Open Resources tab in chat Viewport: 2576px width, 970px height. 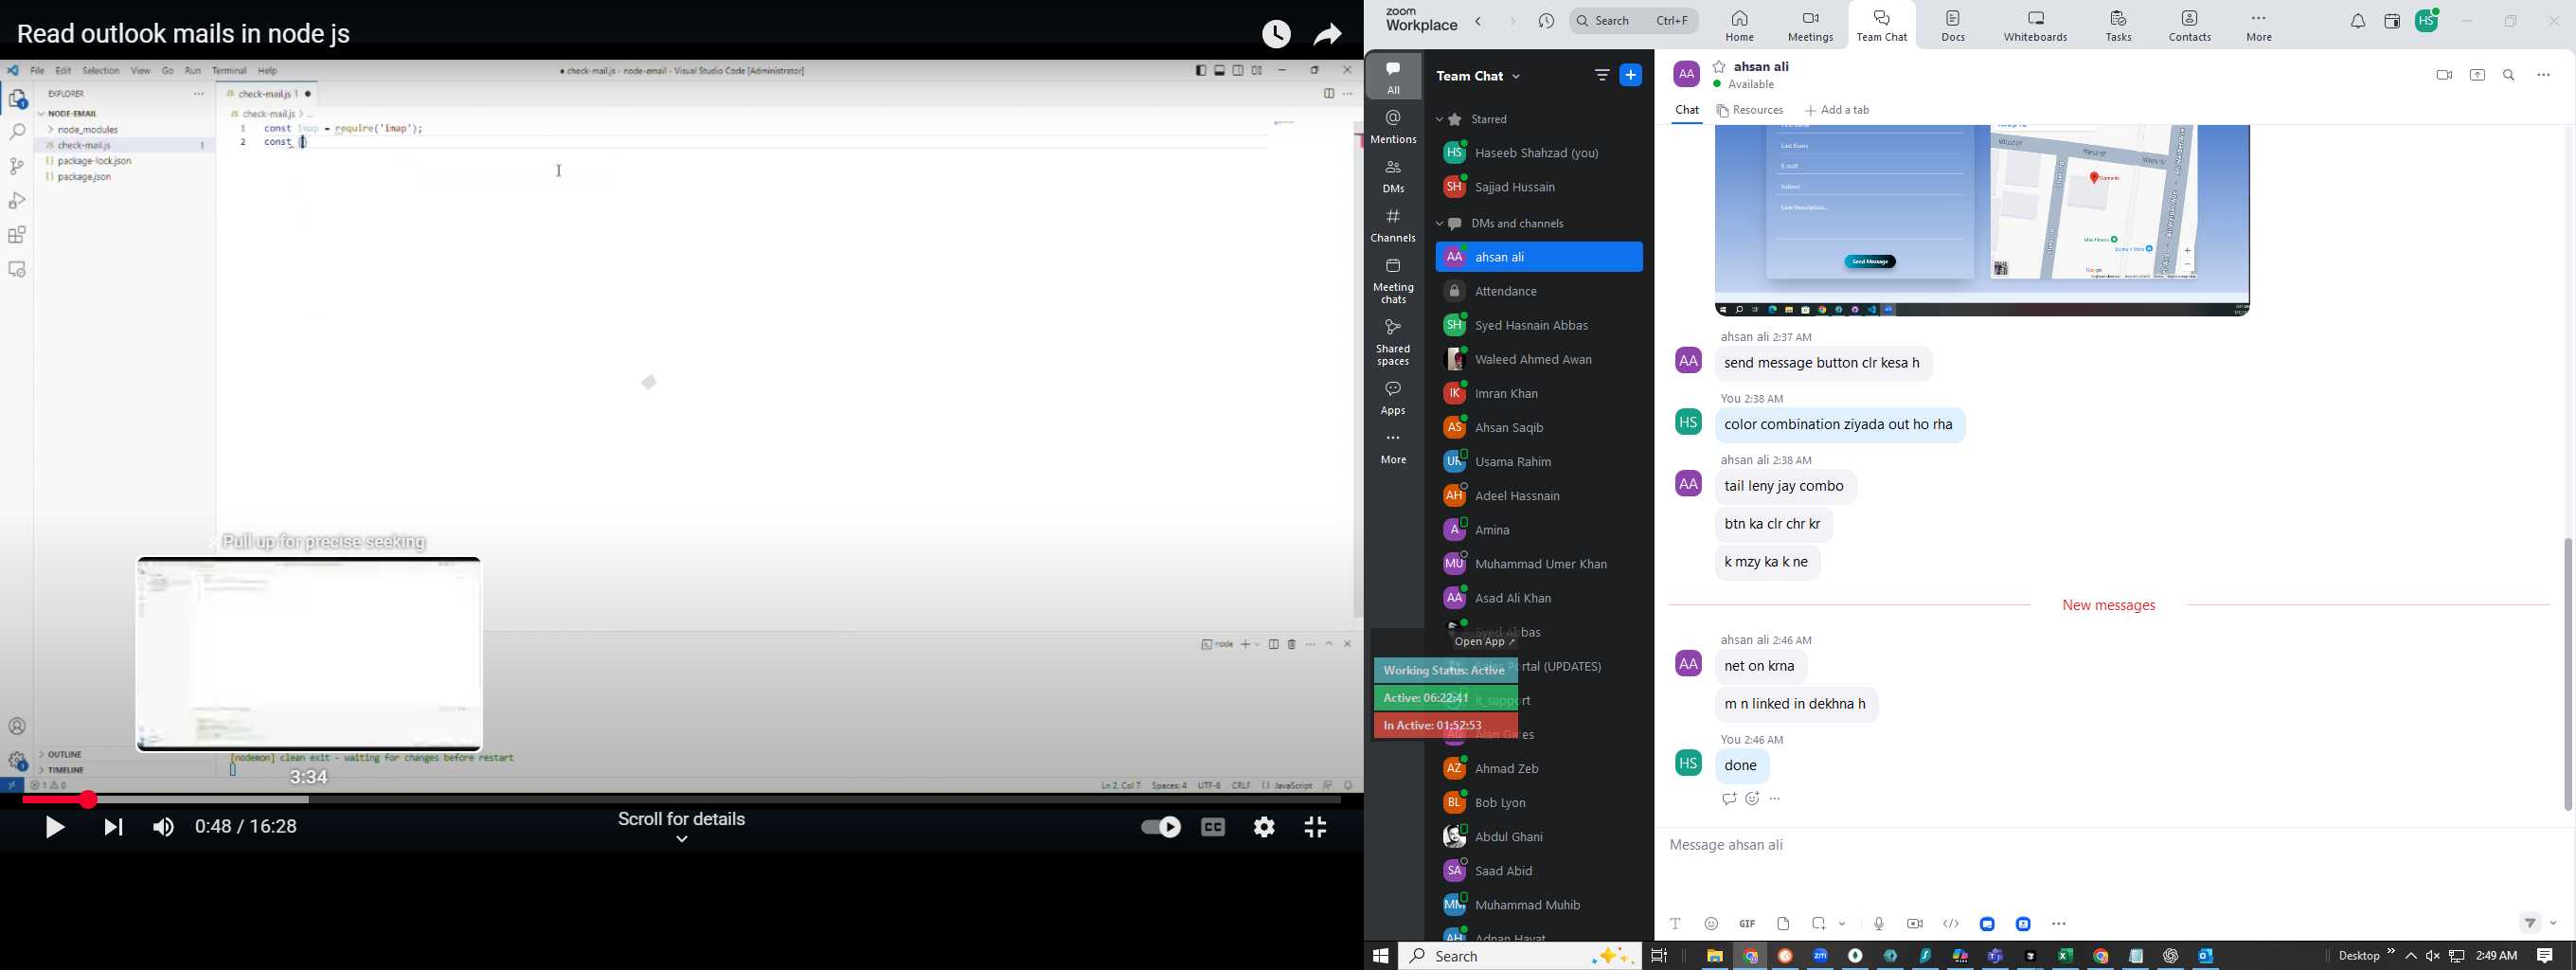pyautogui.click(x=1750, y=111)
